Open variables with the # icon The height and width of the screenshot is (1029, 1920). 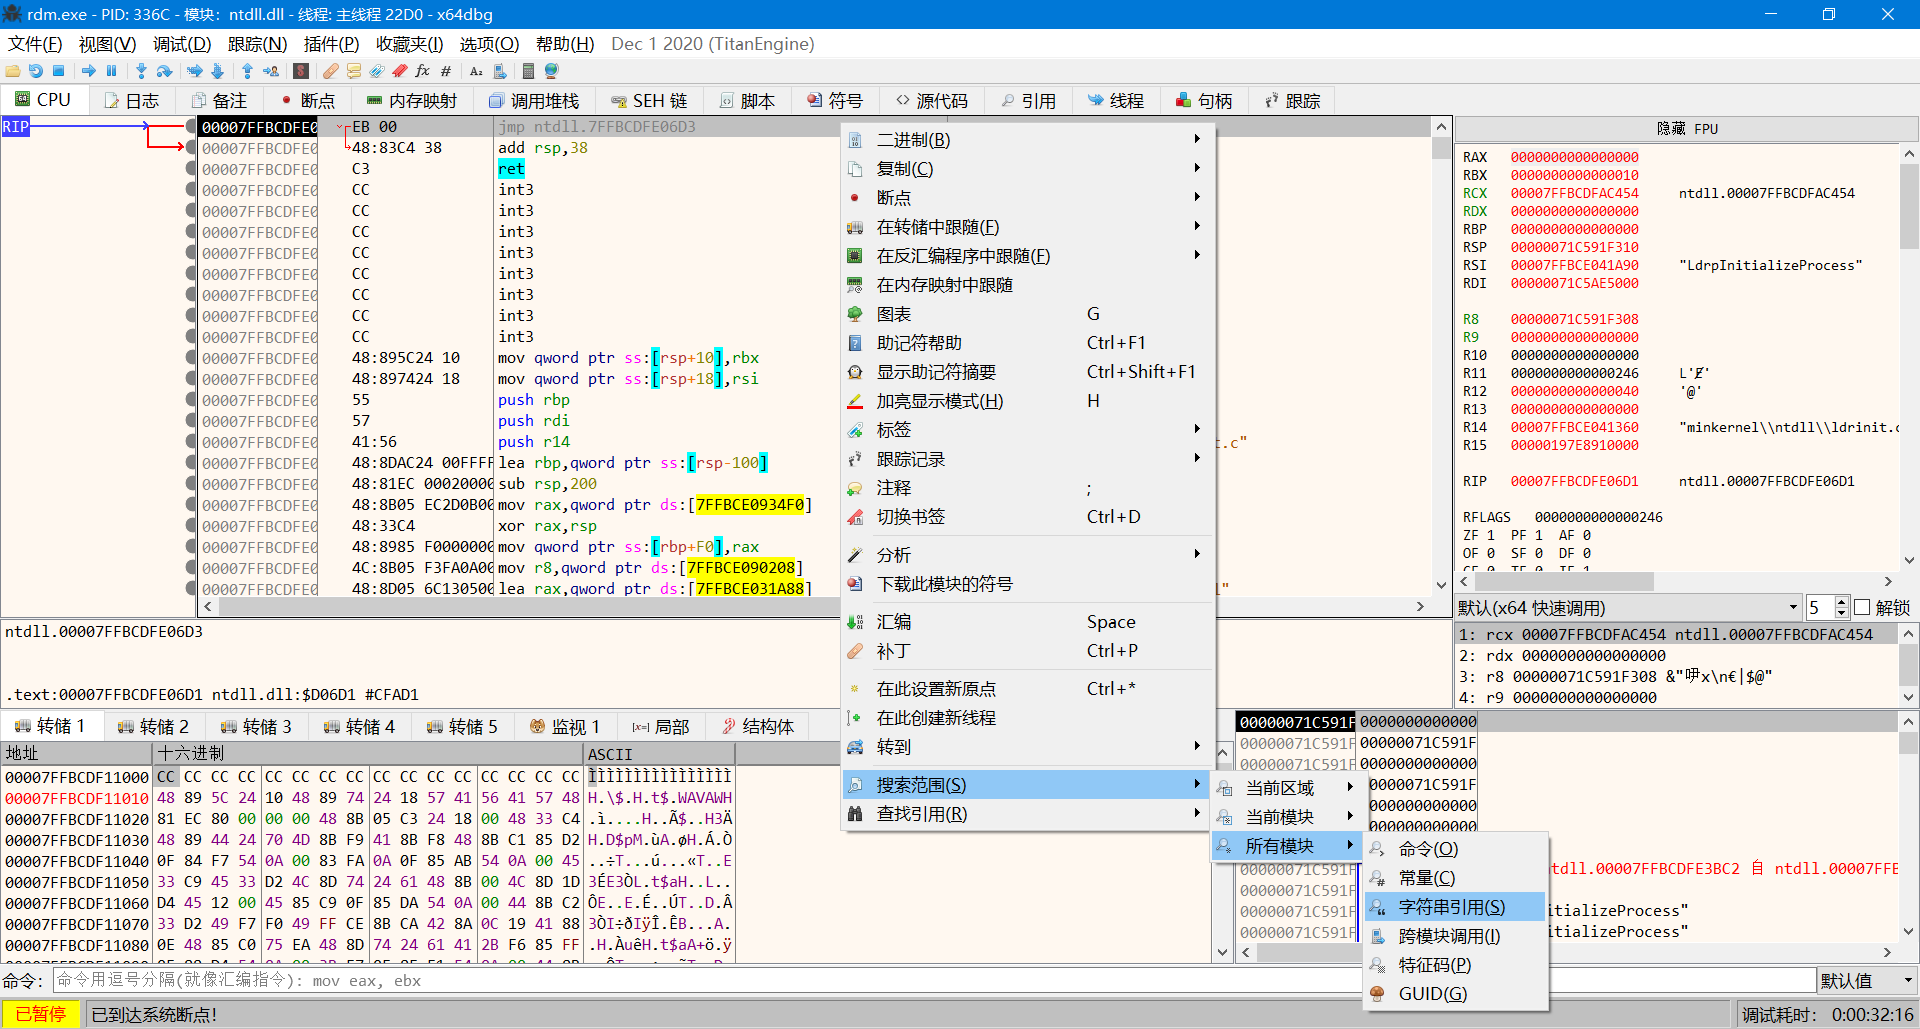point(446,71)
